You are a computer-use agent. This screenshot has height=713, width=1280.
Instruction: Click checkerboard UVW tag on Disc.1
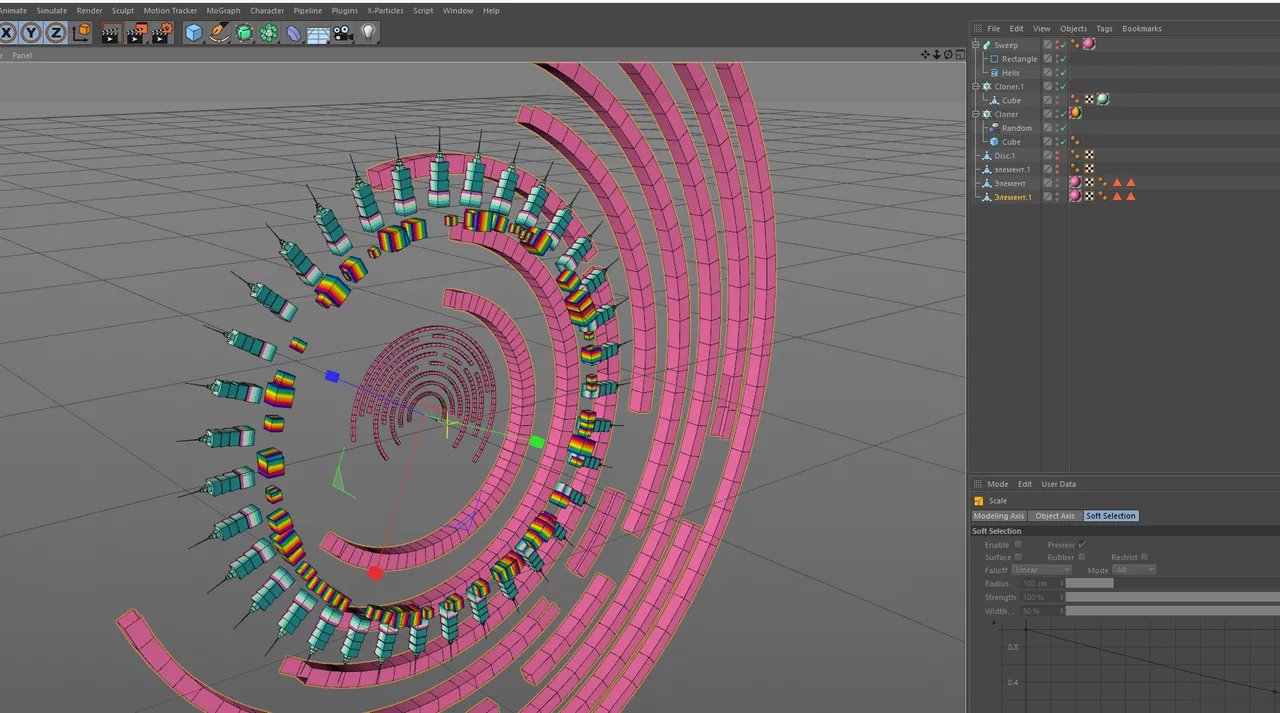[x=1089, y=155]
